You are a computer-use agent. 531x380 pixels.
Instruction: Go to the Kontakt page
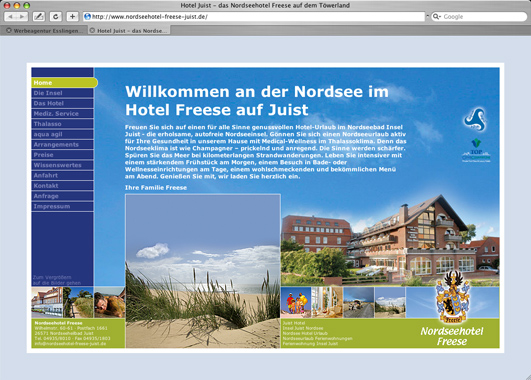click(x=62, y=186)
